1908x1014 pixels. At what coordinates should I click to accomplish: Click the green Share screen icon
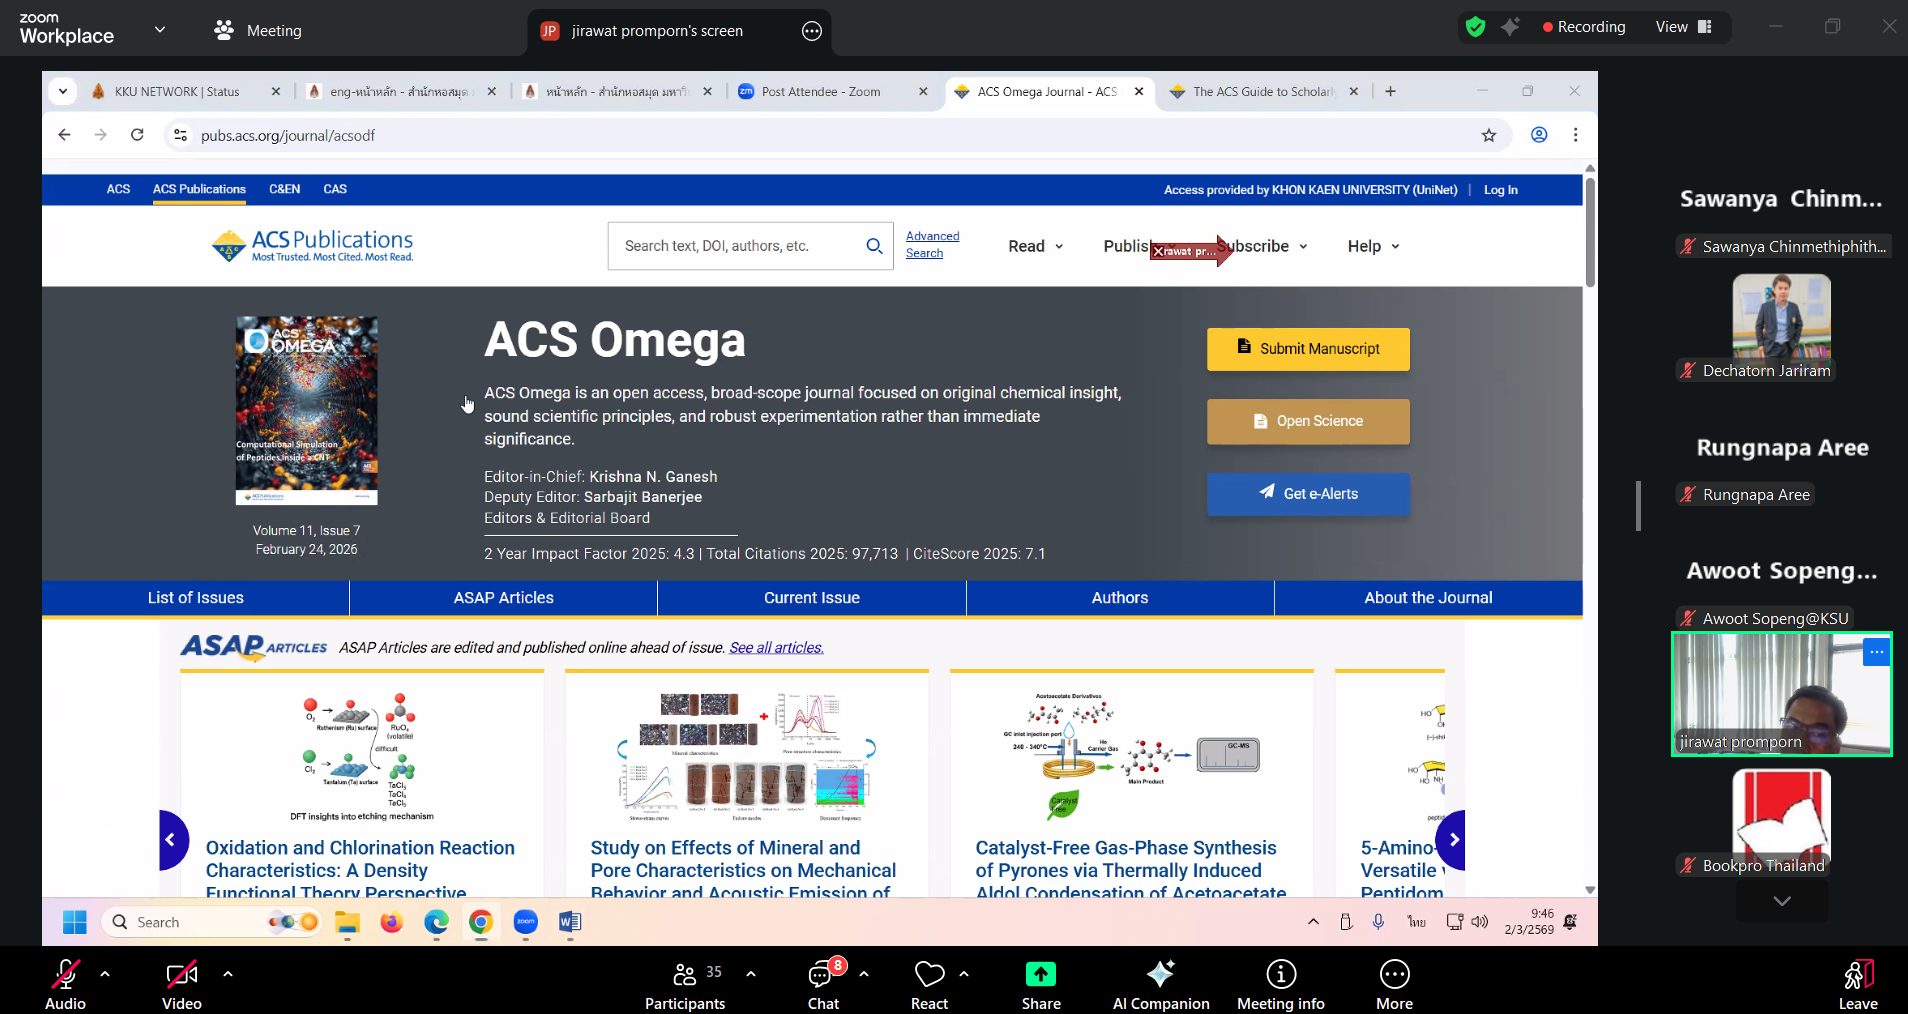tap(1040, 974)
